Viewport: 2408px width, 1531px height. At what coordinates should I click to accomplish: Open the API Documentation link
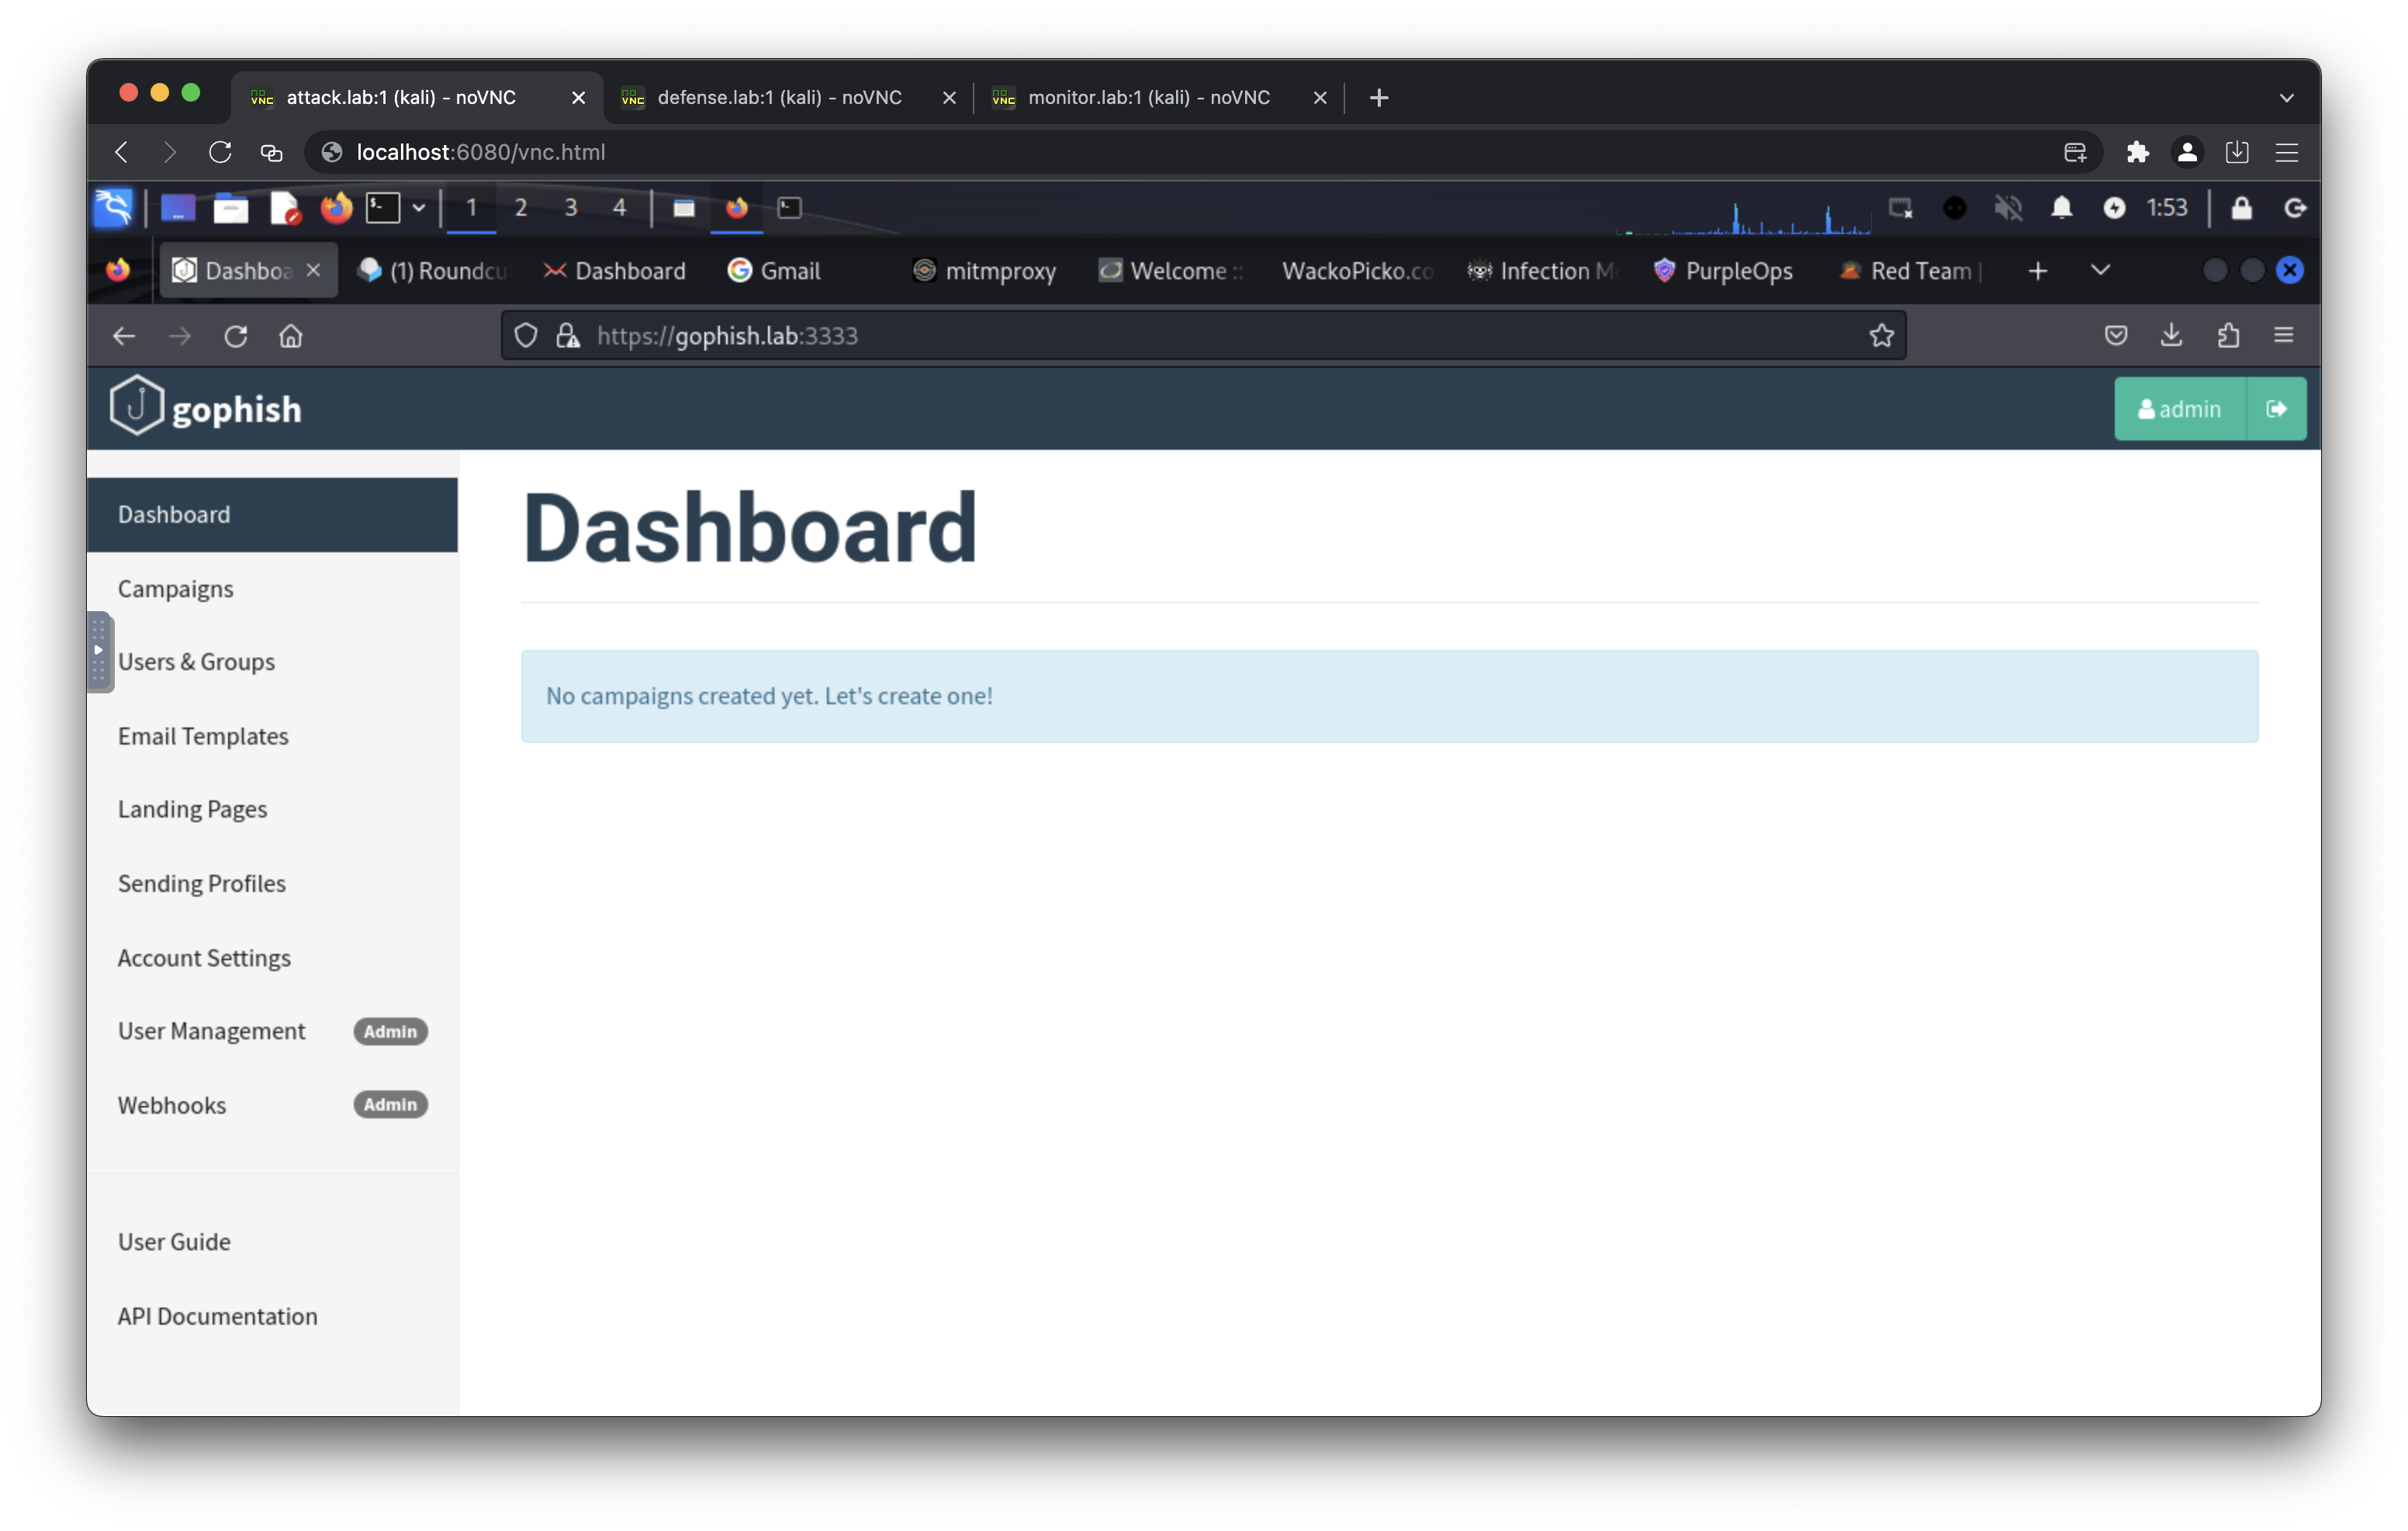tap(217, 1316)
